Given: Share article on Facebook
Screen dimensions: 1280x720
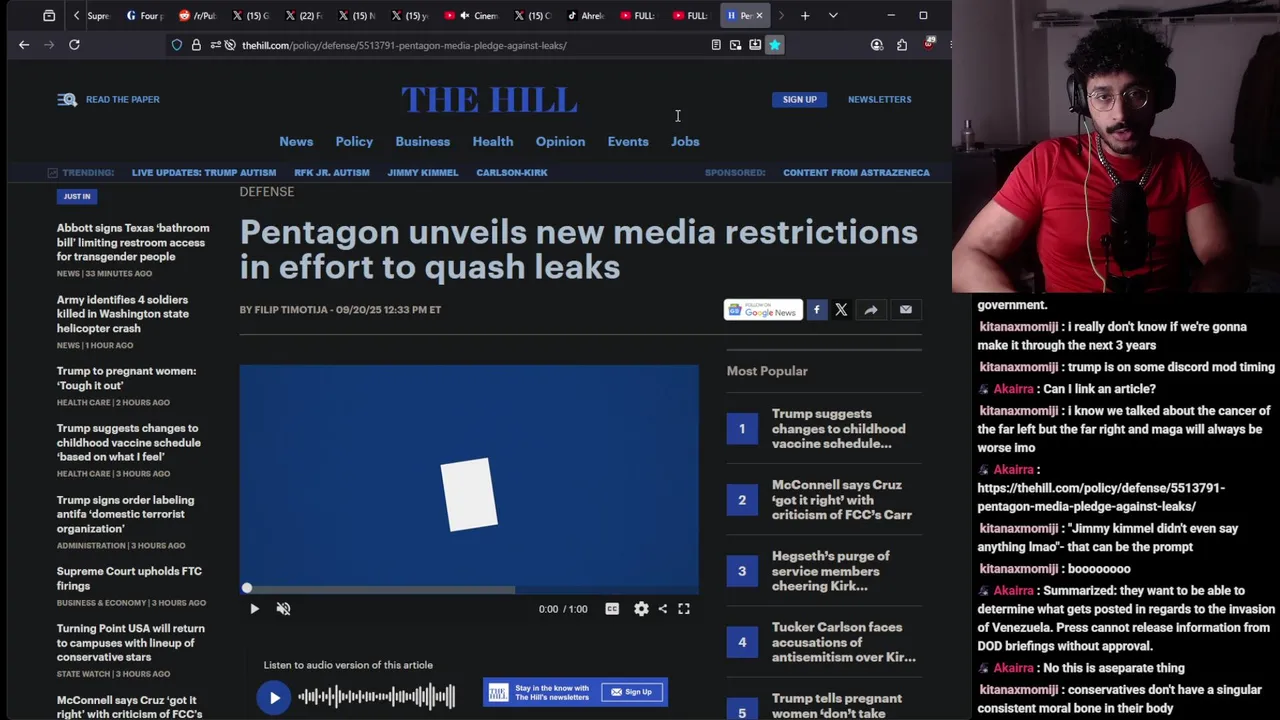Looking at the screenshot, I should pos(816,310).
